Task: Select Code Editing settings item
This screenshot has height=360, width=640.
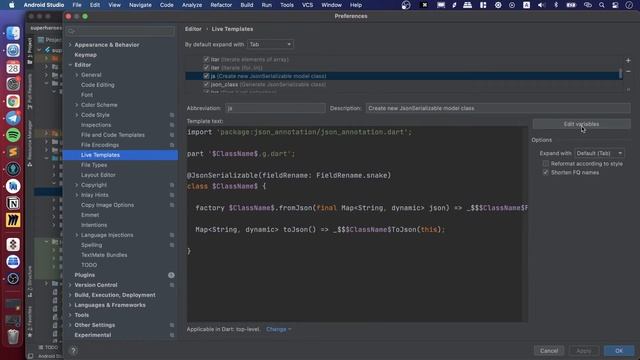Action: click(98, 85)
